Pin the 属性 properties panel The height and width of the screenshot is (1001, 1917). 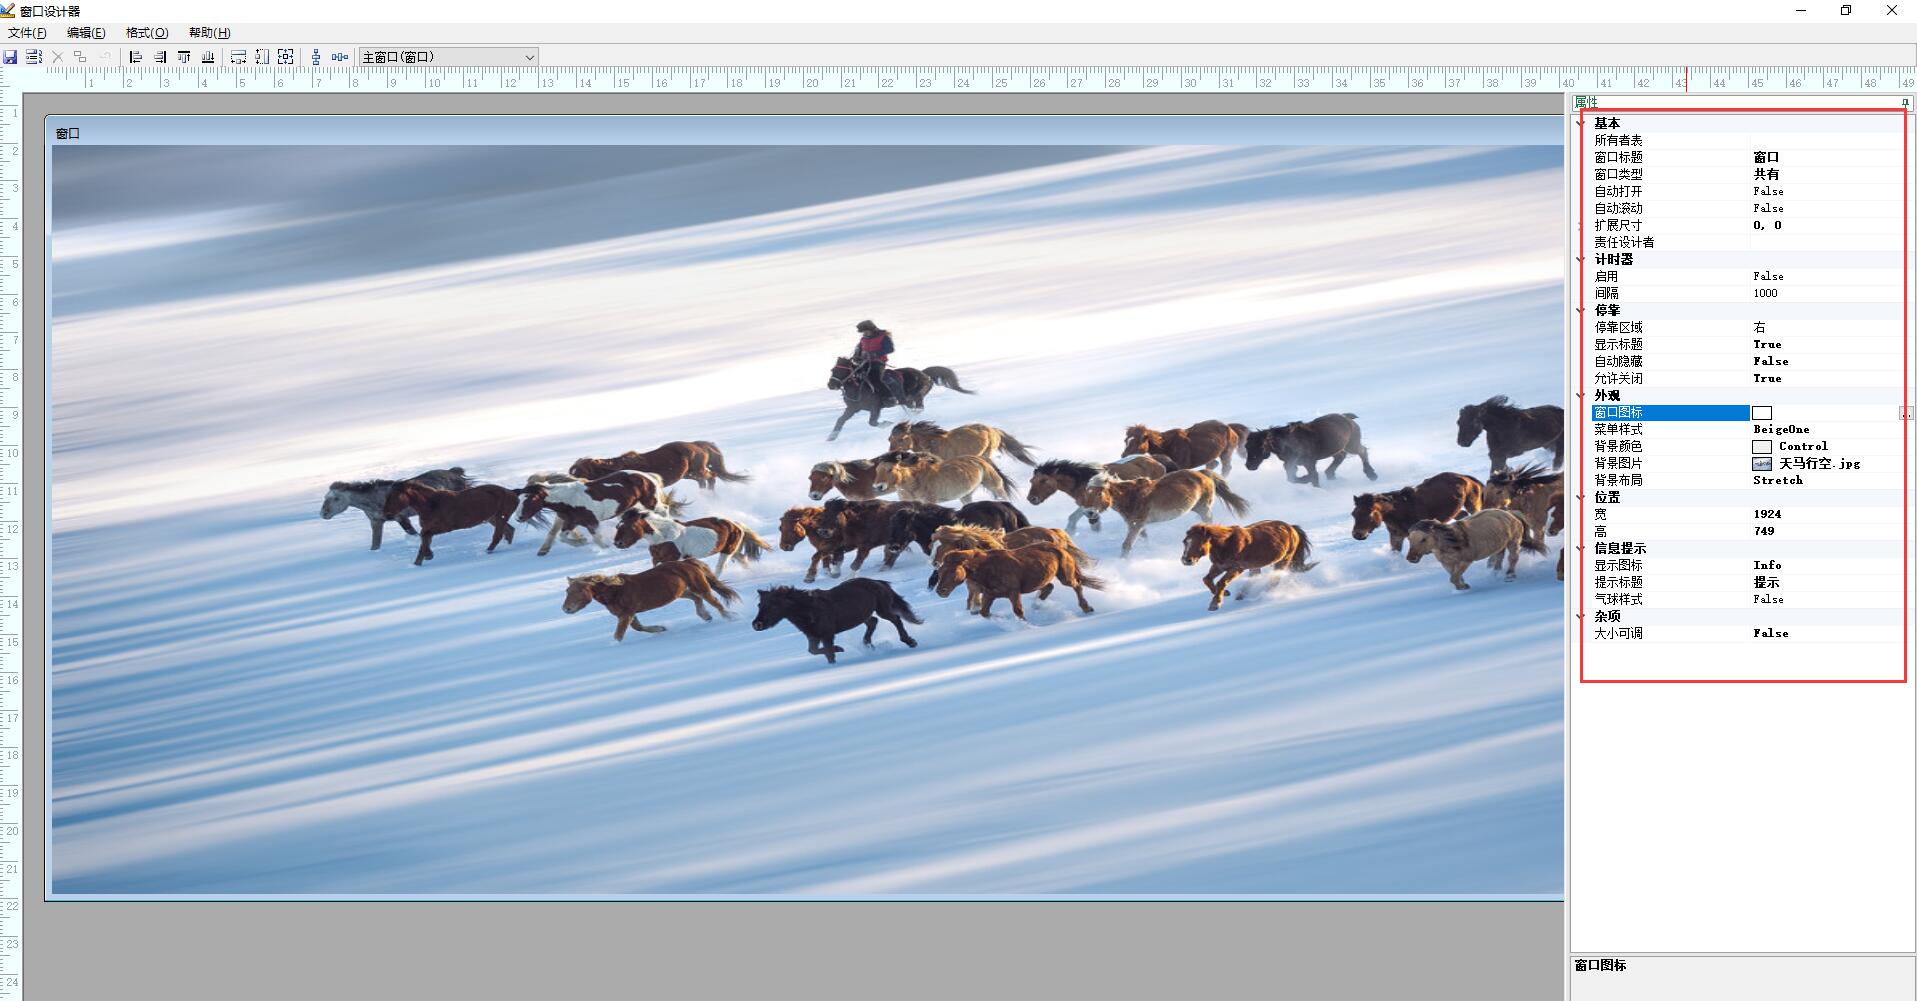point(1905,103)
